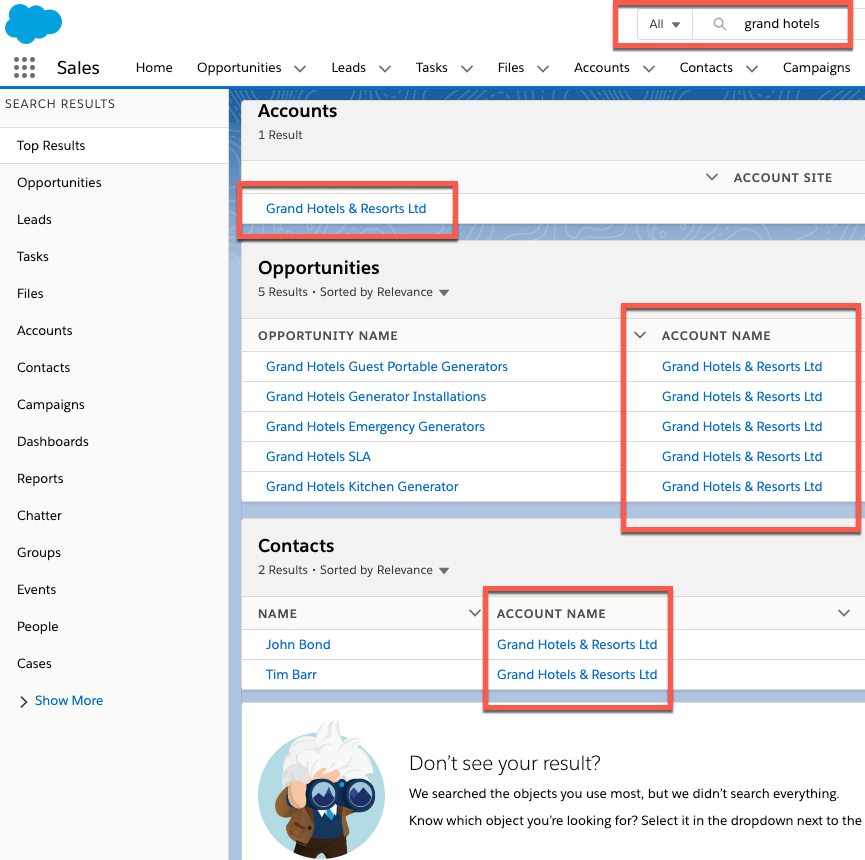Image resolution: width=865 pixels, height=860 pixels.
Task: Open John Bond contact record
Action: click(x=298, y=645)
